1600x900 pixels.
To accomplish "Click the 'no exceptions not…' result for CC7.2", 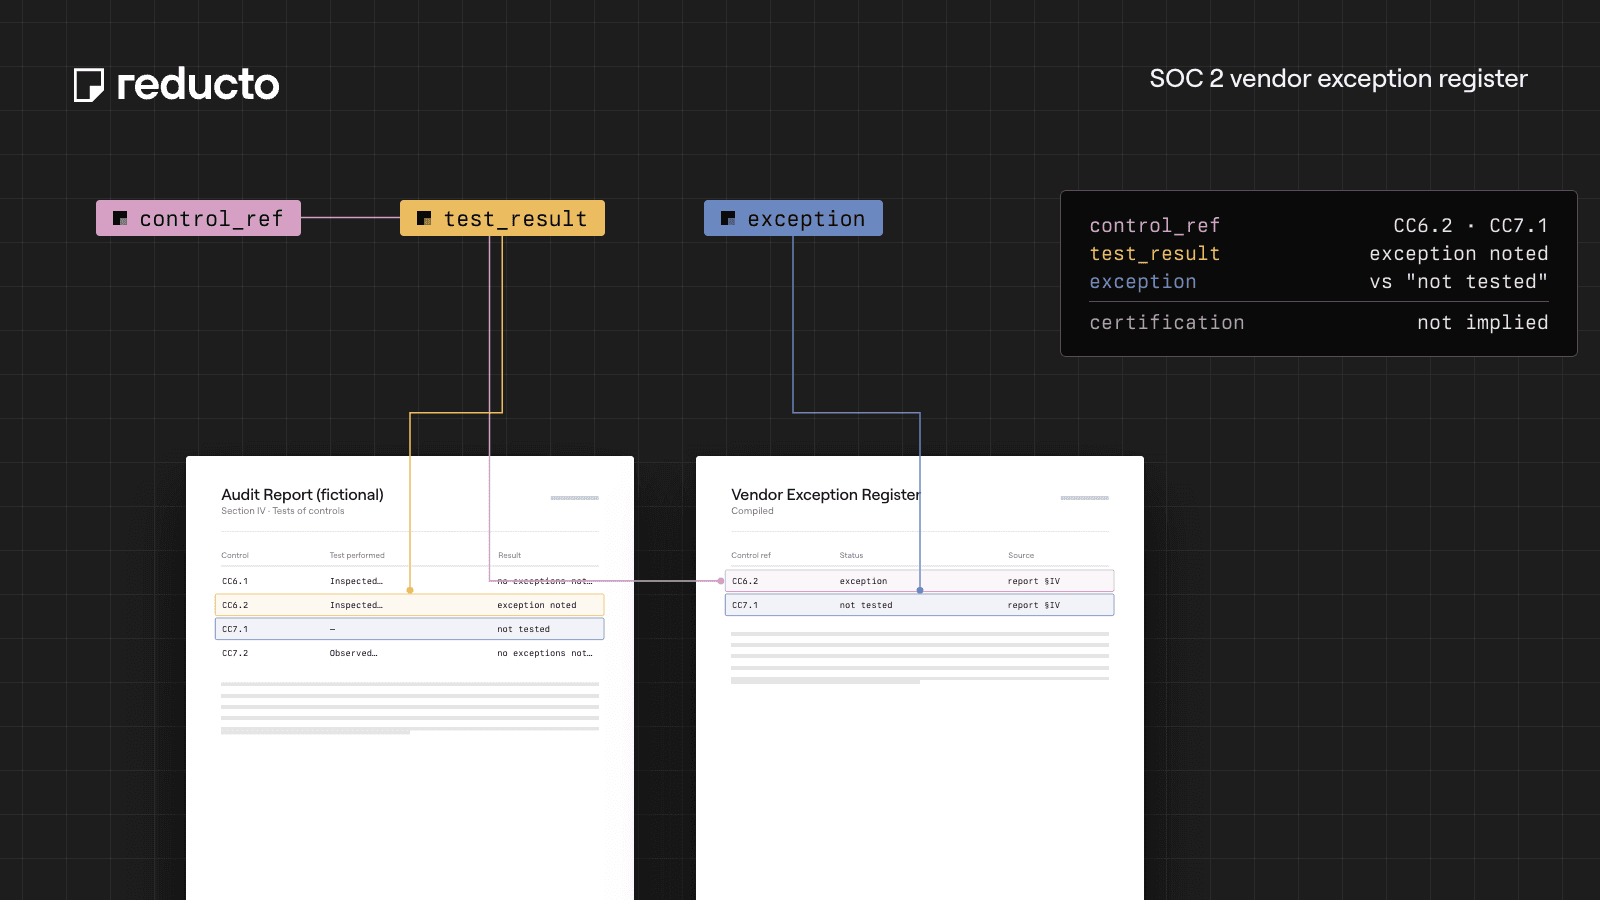I will coord(545,653).
